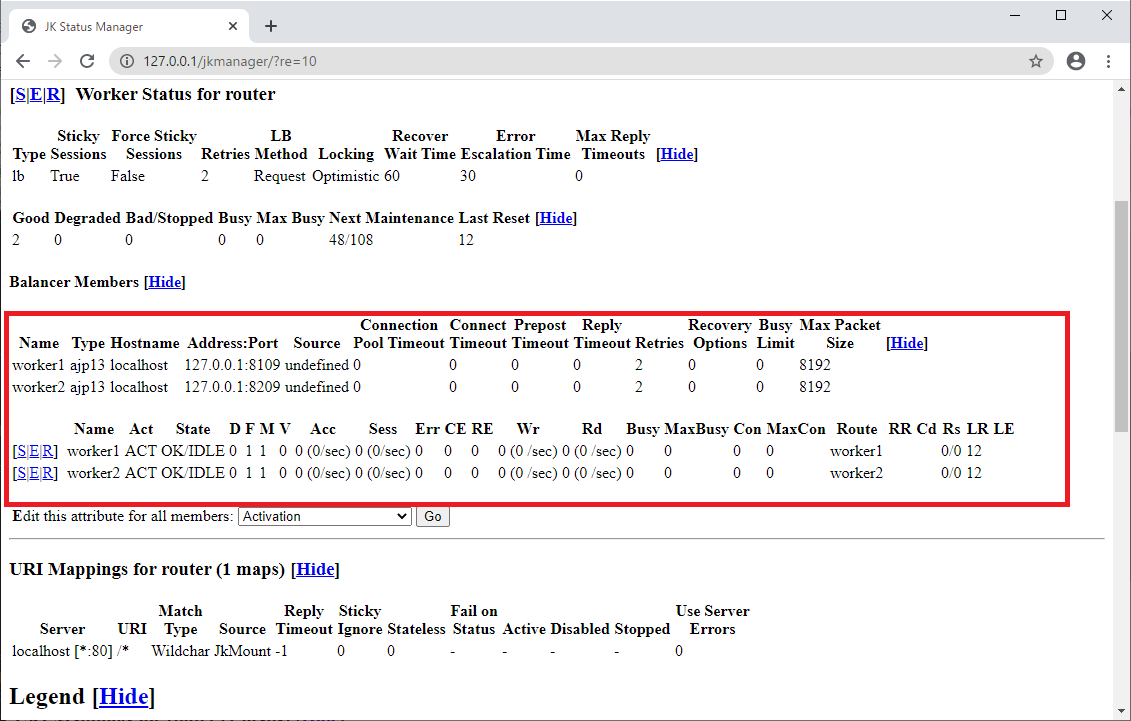Open the Chrome three-dot menu

[1108, 61]
